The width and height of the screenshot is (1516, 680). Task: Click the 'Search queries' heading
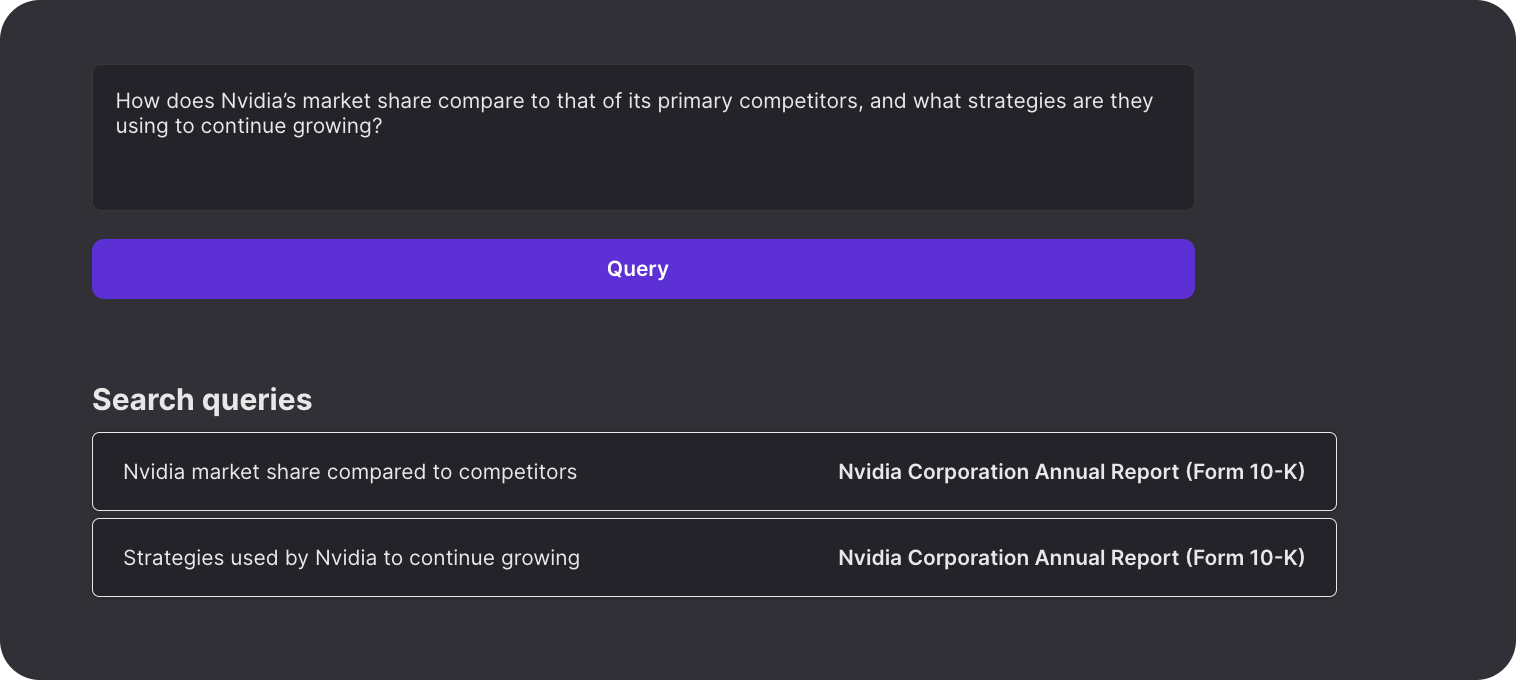202,400
